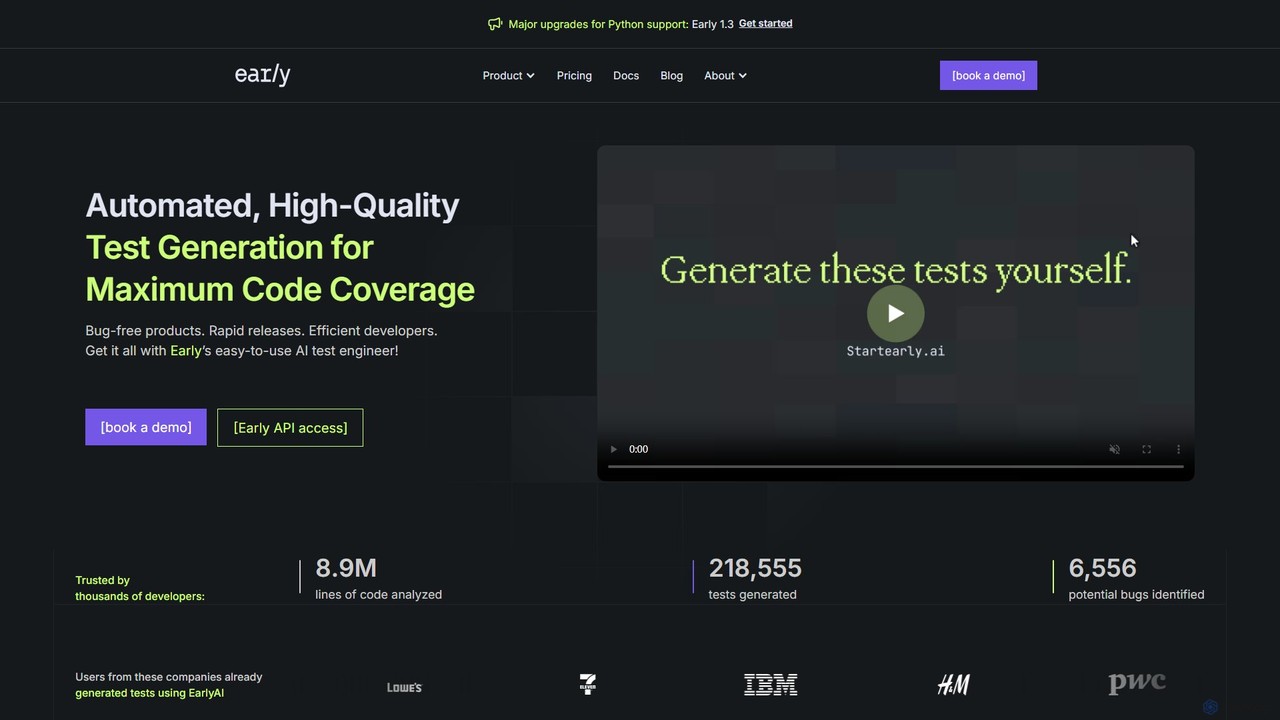Click the Lowe's company logo
Image resolution: width=1280 pixels, height=720 pixels.
click(x=405, y=687)
